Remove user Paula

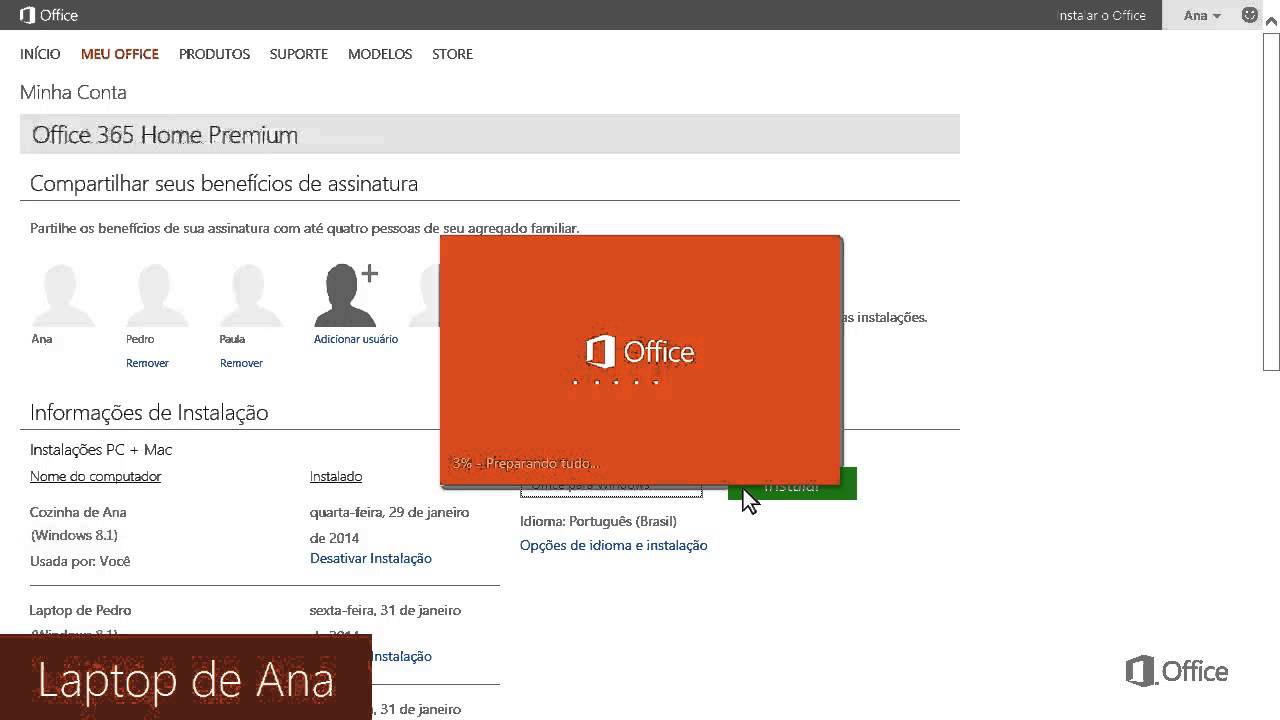241,363
